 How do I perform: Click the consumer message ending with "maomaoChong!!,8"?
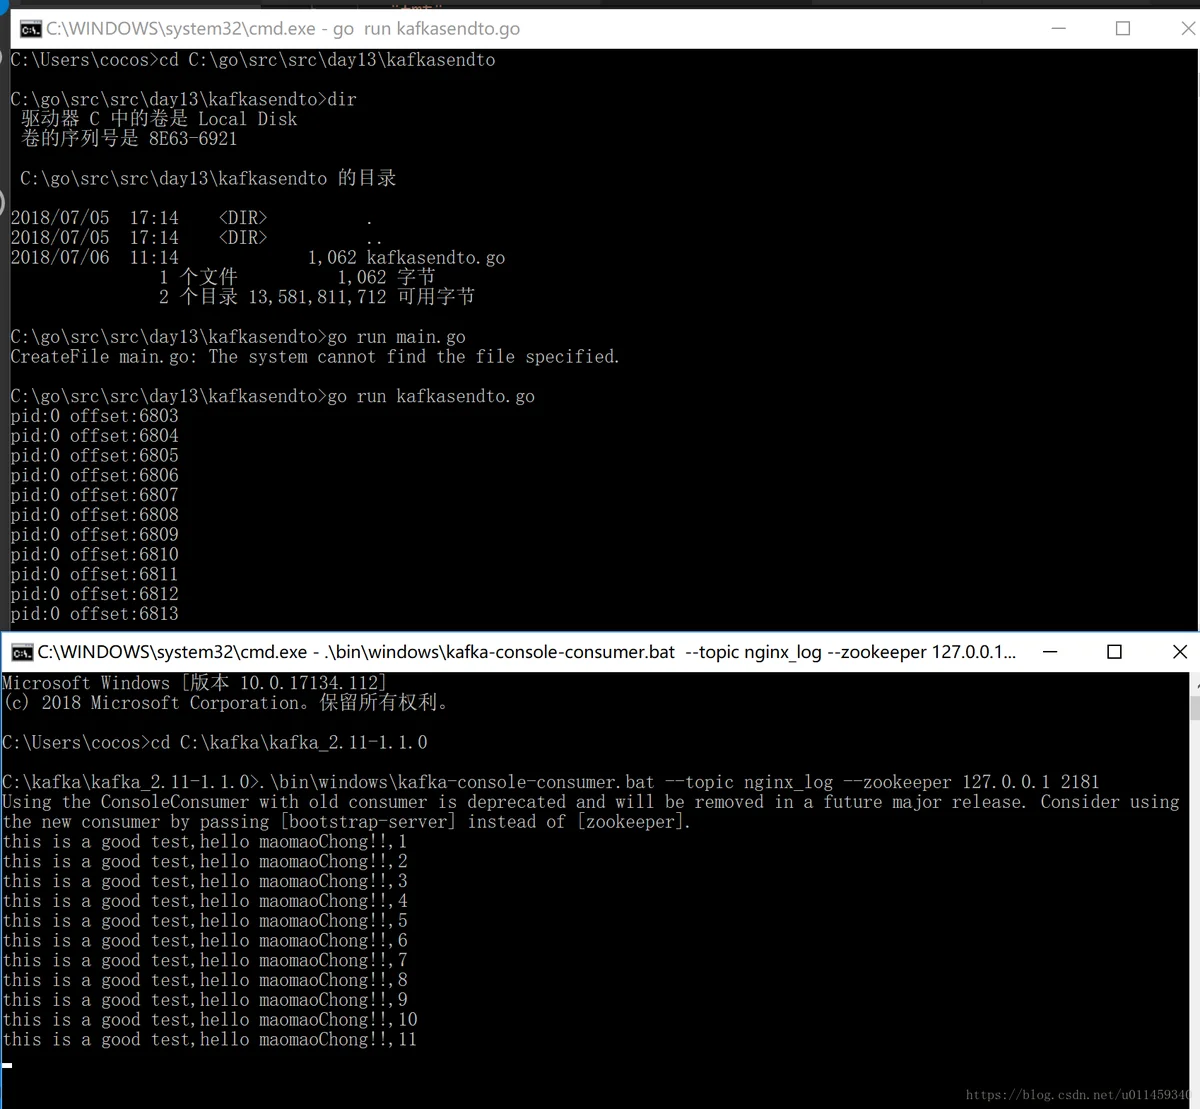click(x=205, y=981)
